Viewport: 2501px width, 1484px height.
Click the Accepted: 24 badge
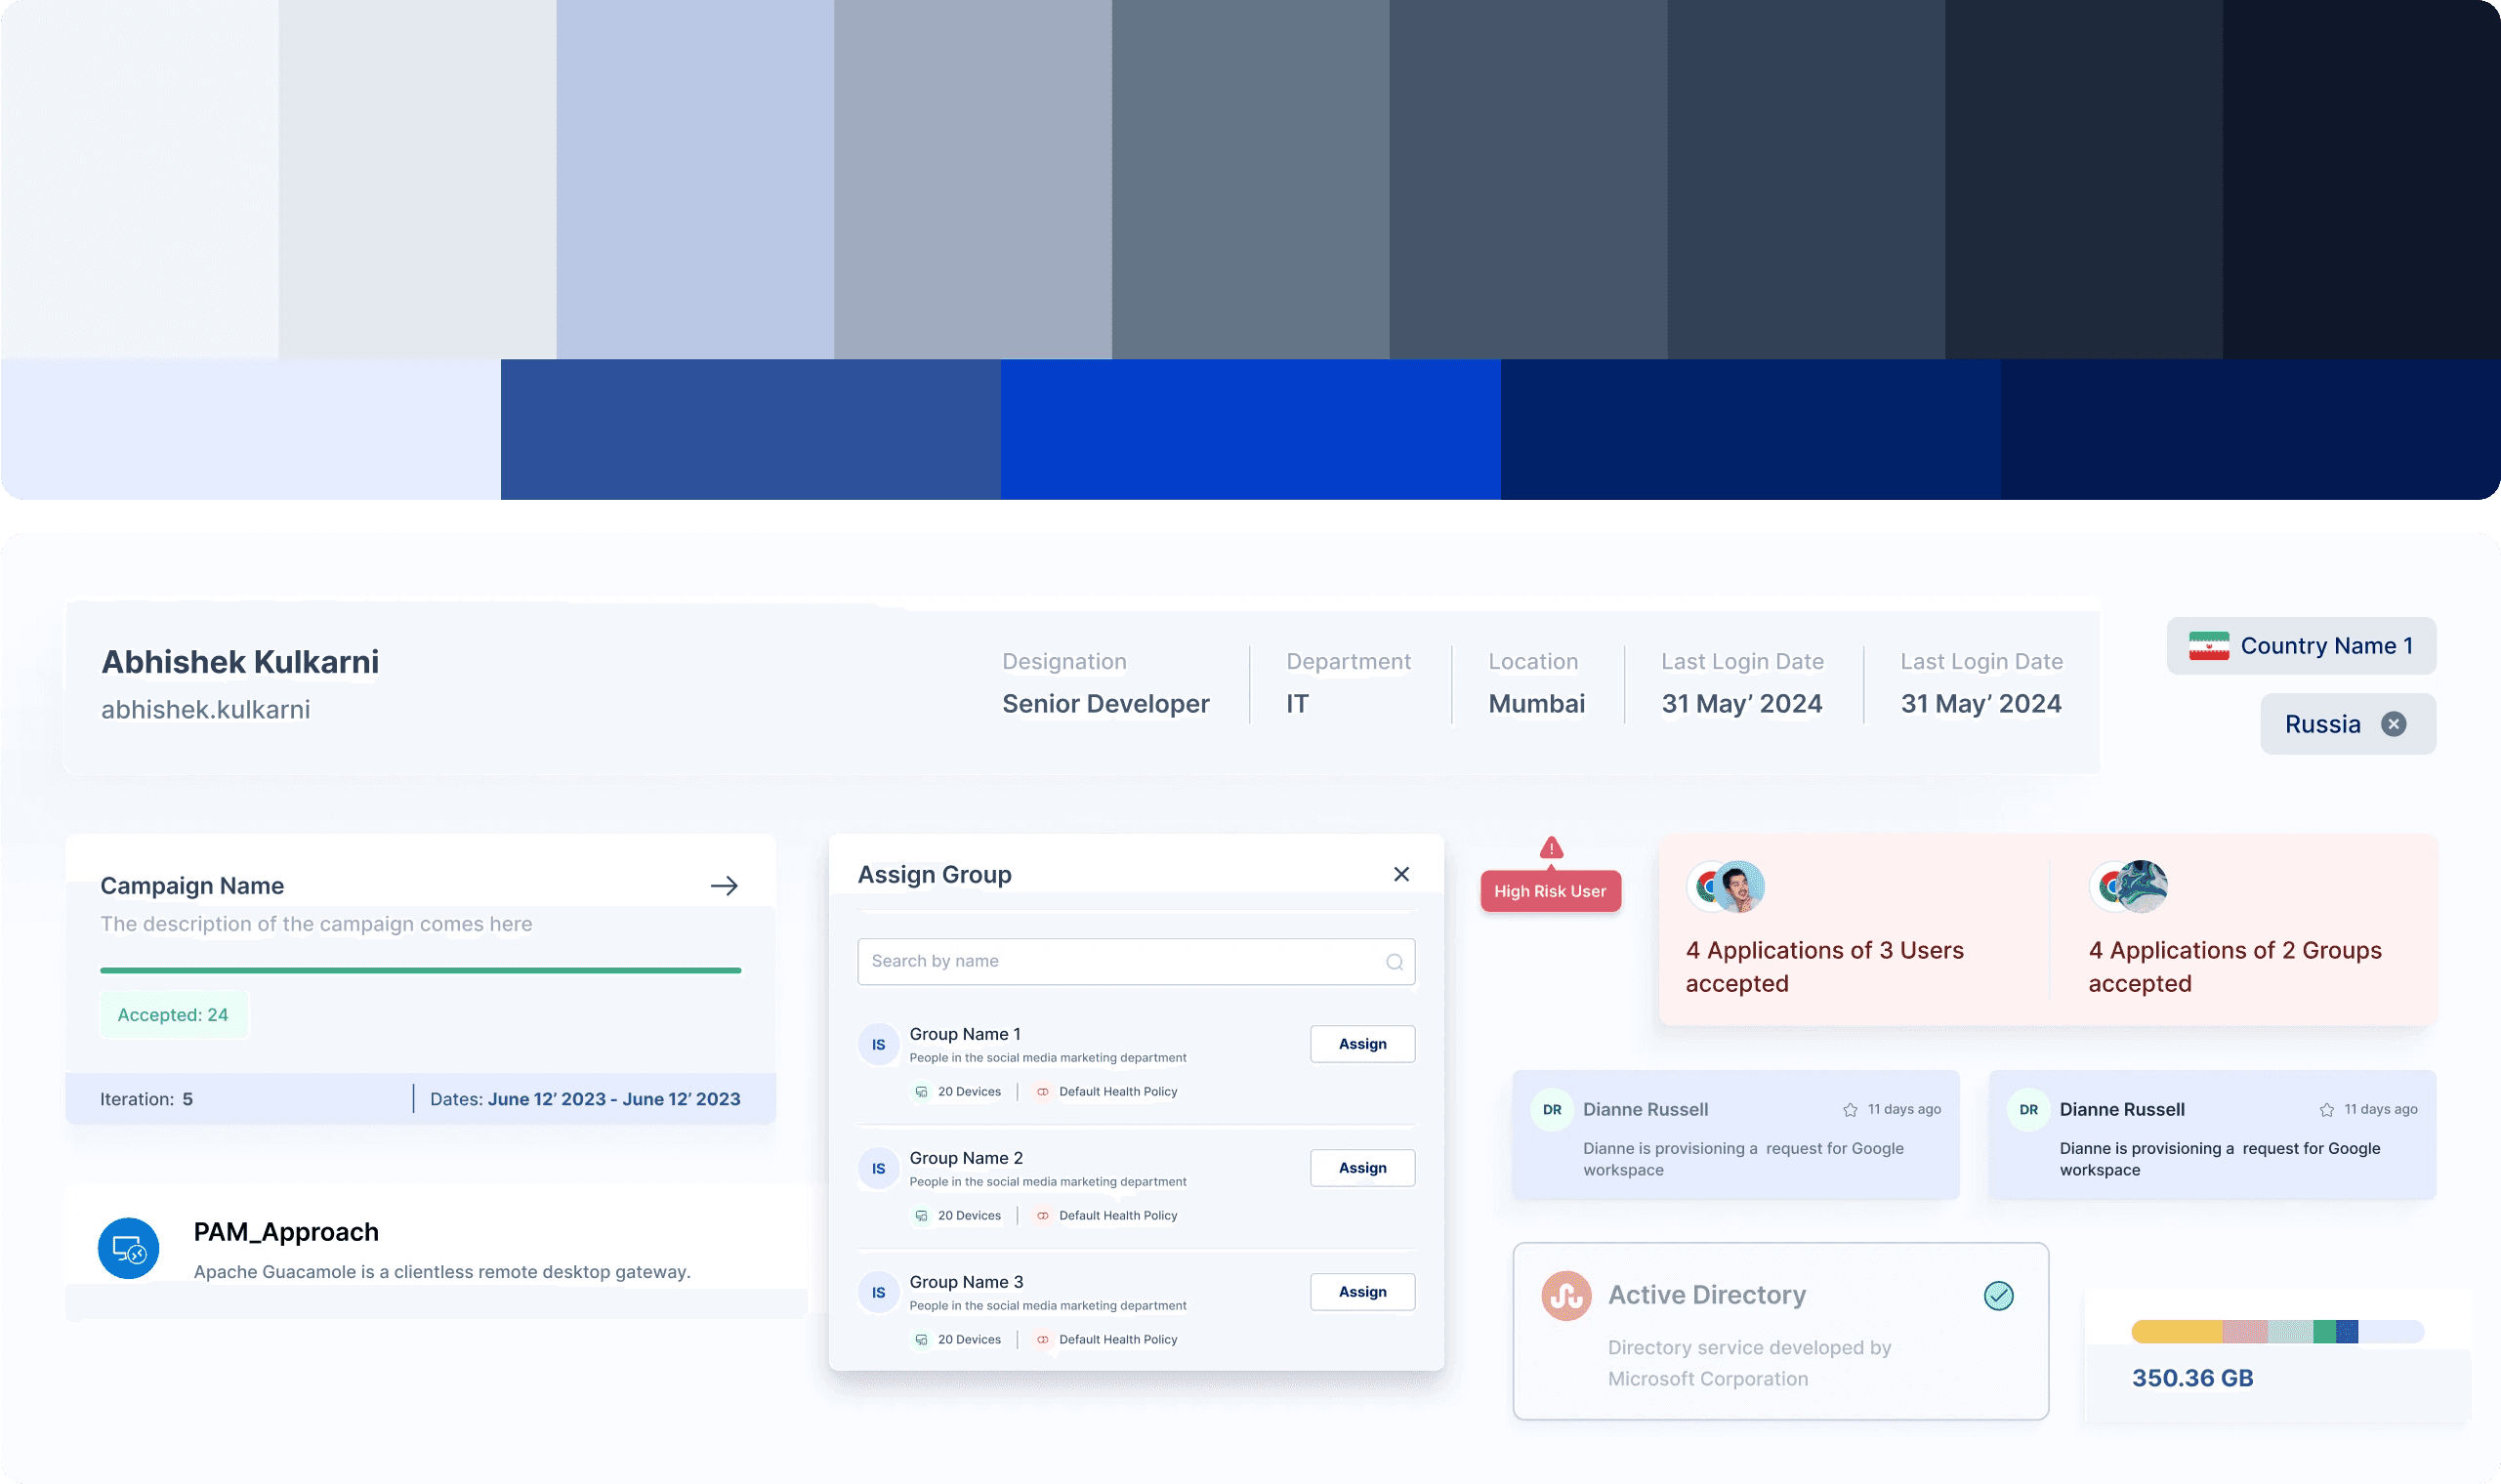[173, 1015]
